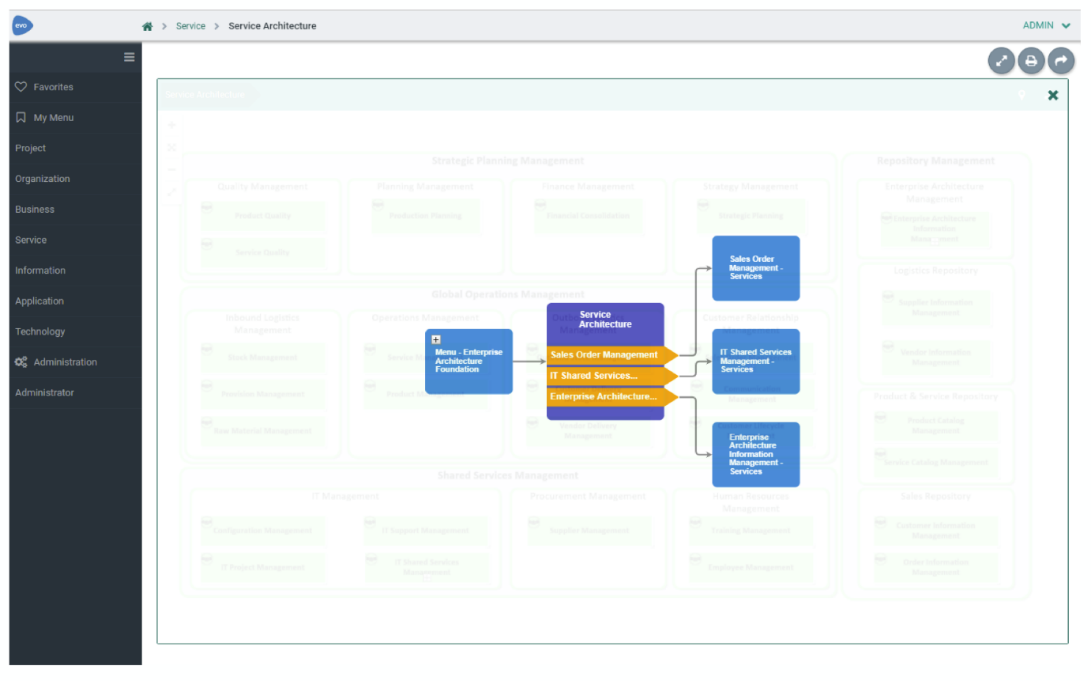This screenshot has width=1091, height=681.
Task: Click the evo logo icon
Action: click(x=22, y=26)
